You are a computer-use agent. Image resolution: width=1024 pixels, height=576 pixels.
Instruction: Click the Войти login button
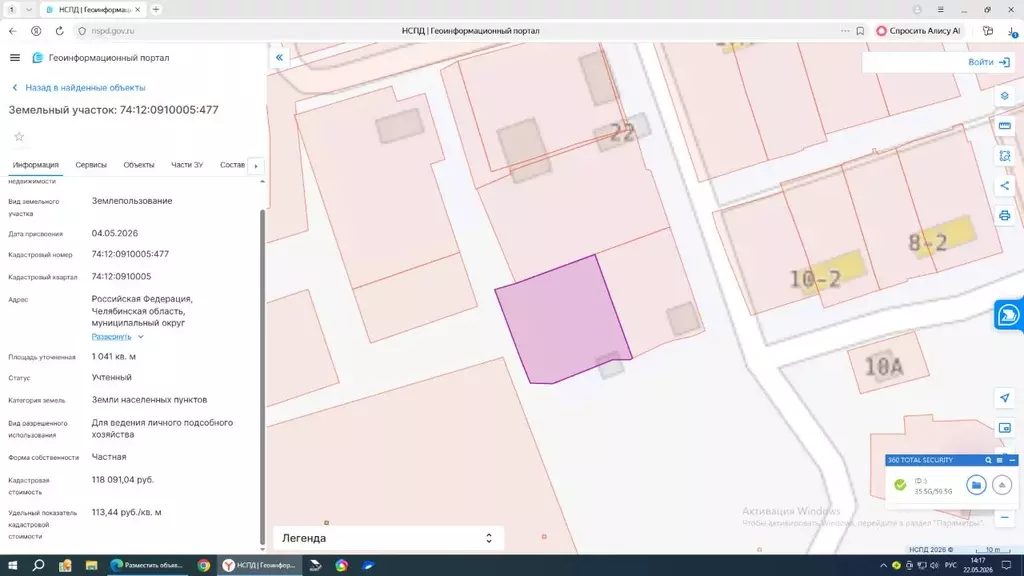pos(989,62)
